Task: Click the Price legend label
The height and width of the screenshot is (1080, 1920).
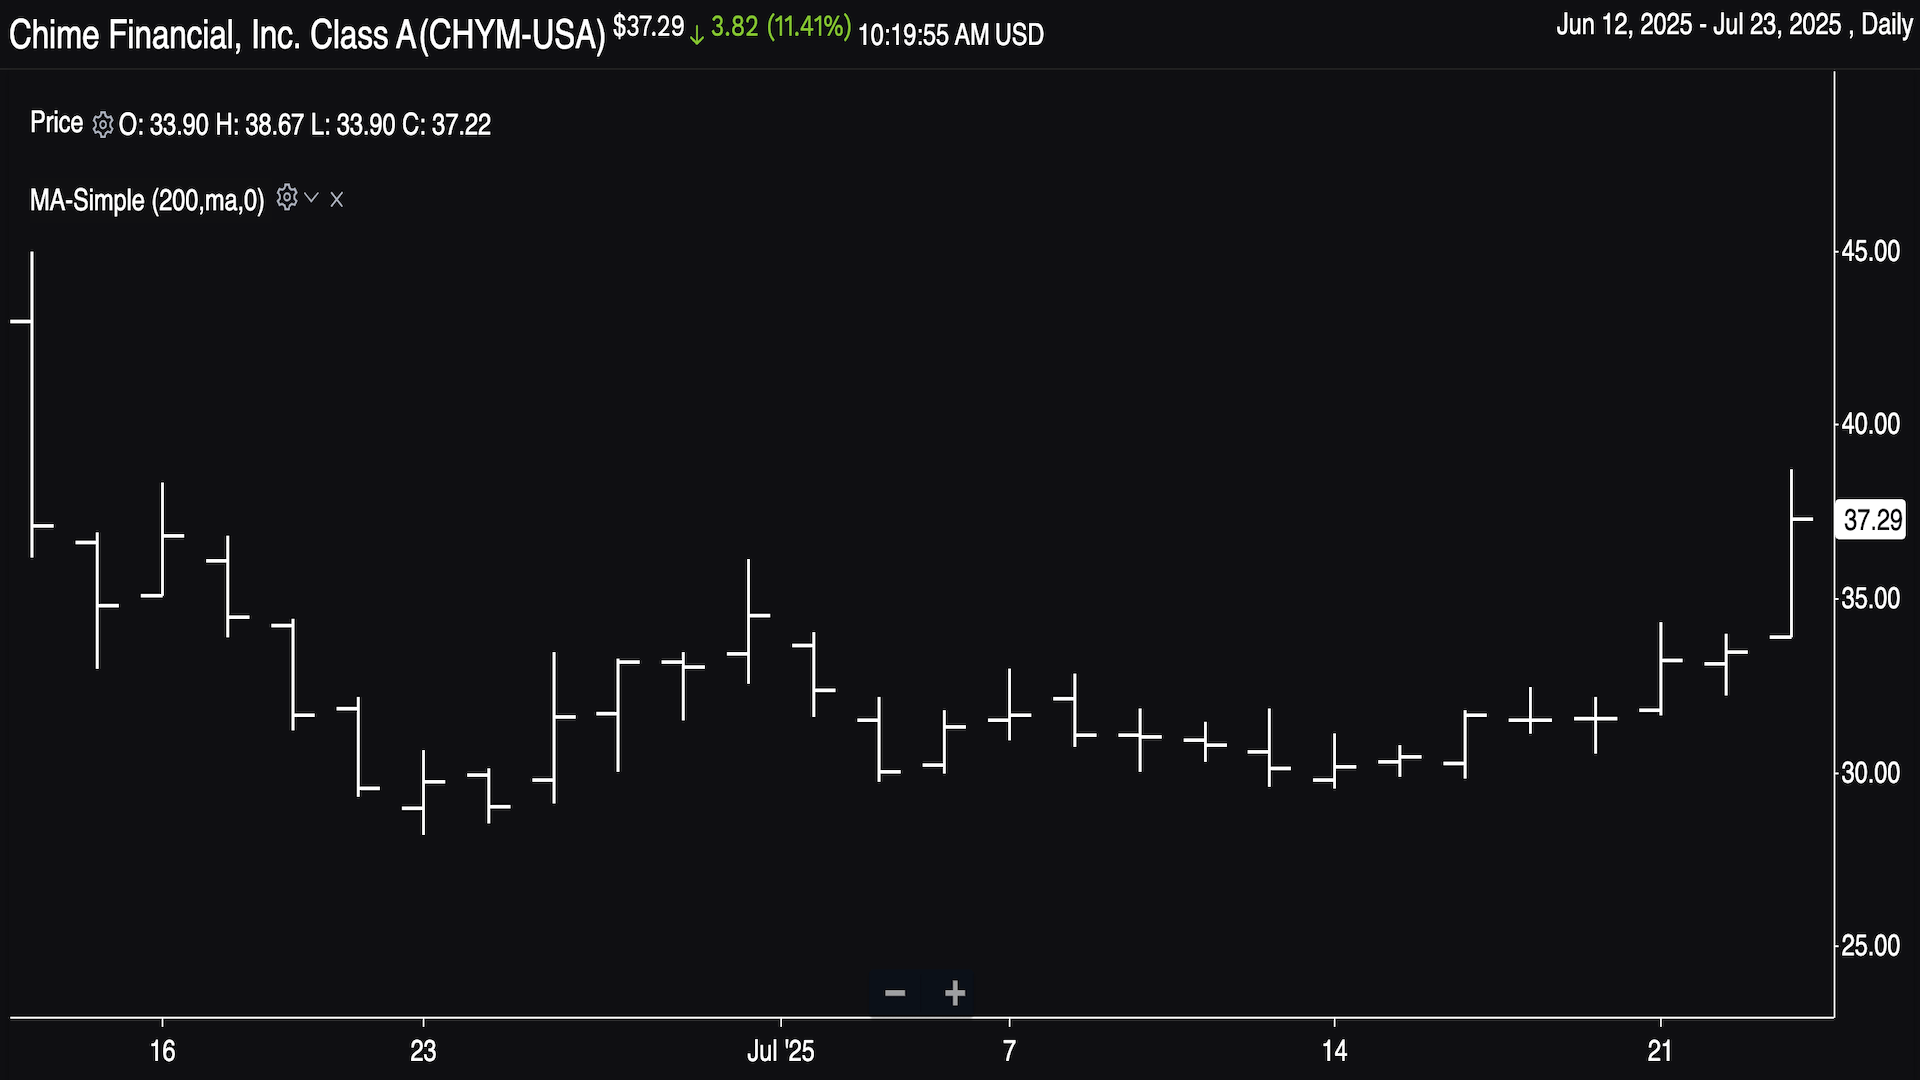Action: (56, 123)
